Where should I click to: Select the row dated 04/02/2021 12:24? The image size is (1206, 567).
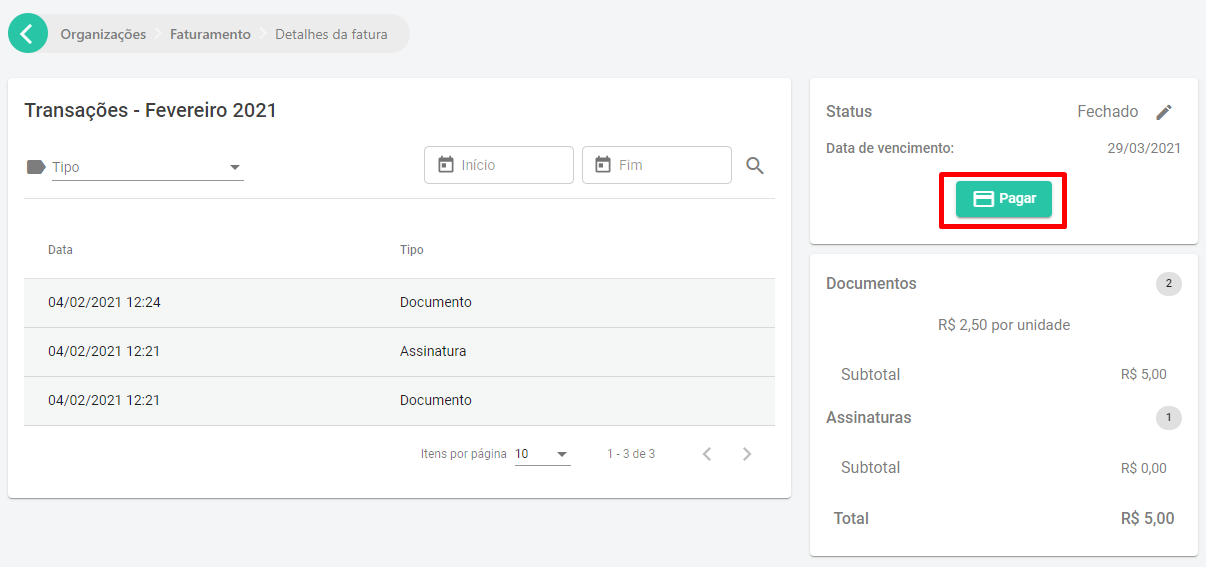tap(399, 303)
